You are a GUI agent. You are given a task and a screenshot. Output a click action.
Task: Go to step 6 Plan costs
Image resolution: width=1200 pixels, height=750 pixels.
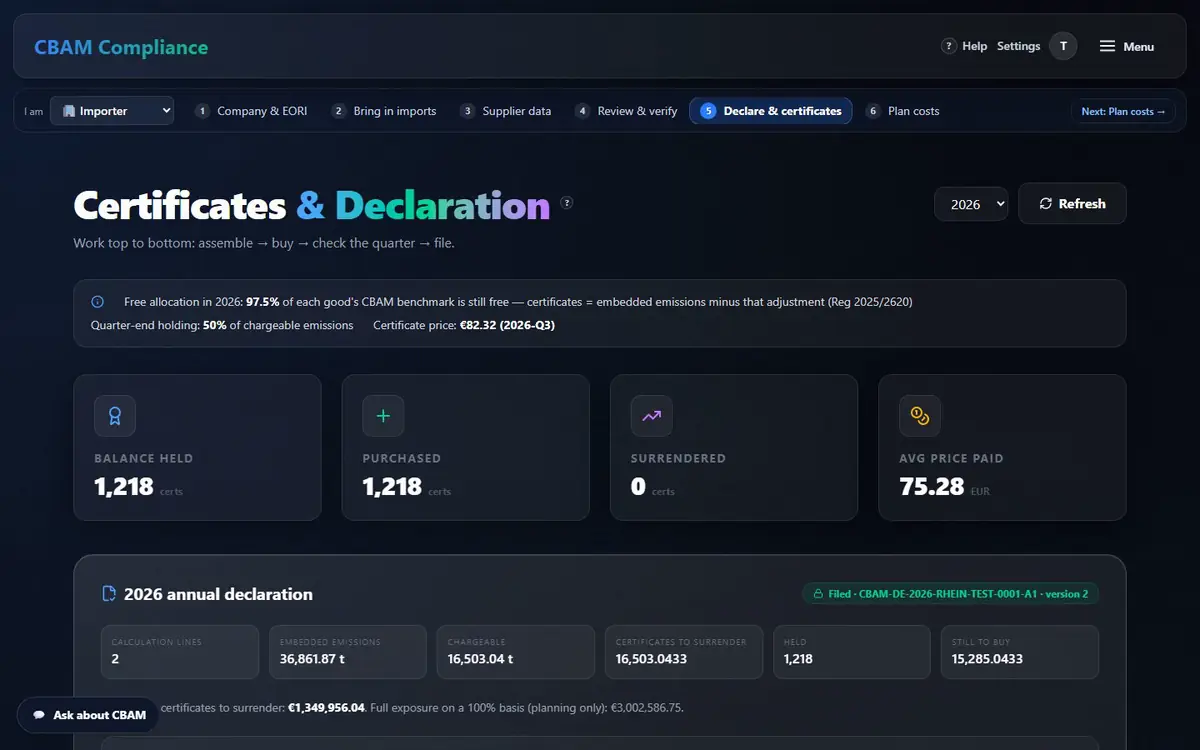tap(903, 111)
